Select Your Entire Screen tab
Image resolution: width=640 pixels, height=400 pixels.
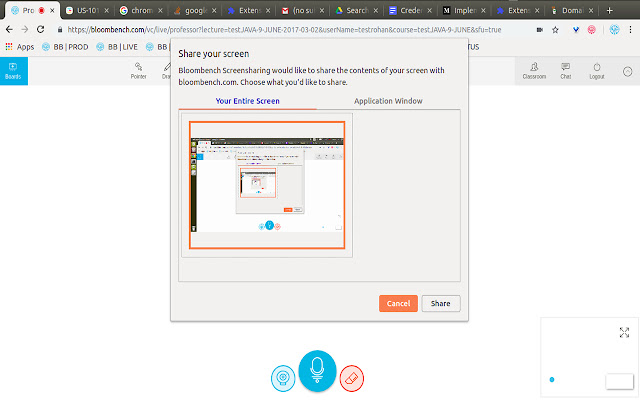(247, 101)
